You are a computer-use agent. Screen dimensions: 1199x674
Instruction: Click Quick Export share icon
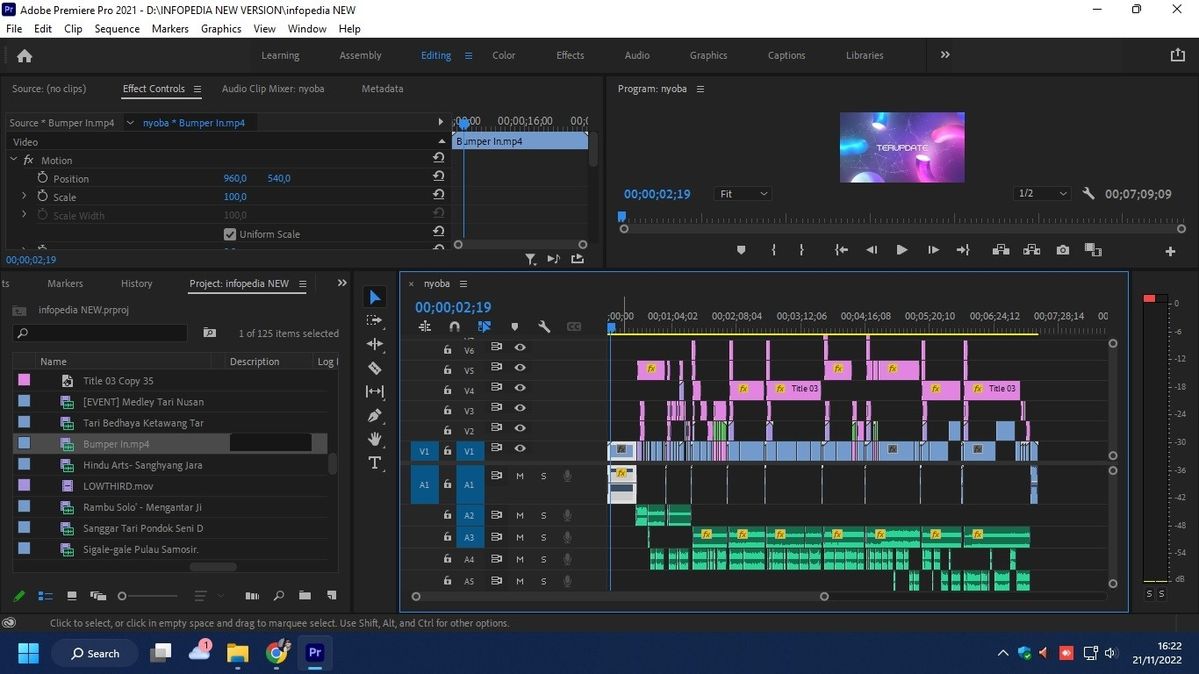pyautogui.click(x=1178, y=55)
